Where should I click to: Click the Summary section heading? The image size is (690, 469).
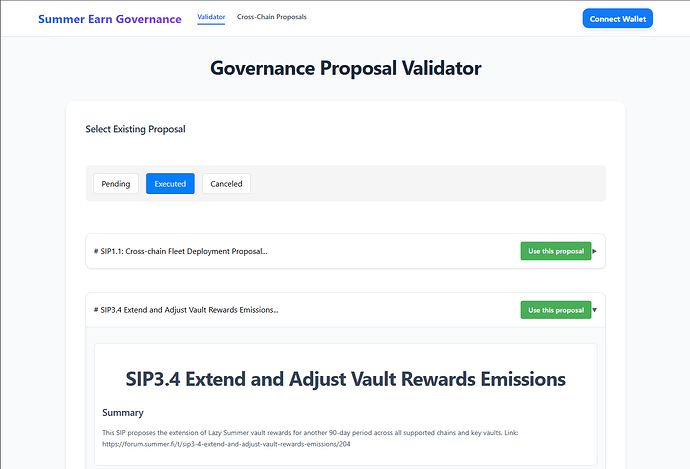pos(123,413)
